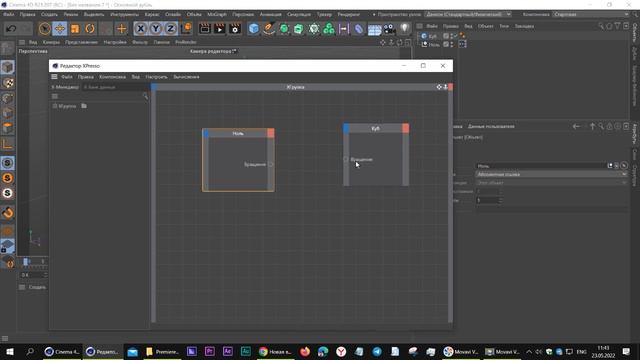Click the deformer bend icon
This screenshot has height=360, width=640.
[x=358, y=29]
